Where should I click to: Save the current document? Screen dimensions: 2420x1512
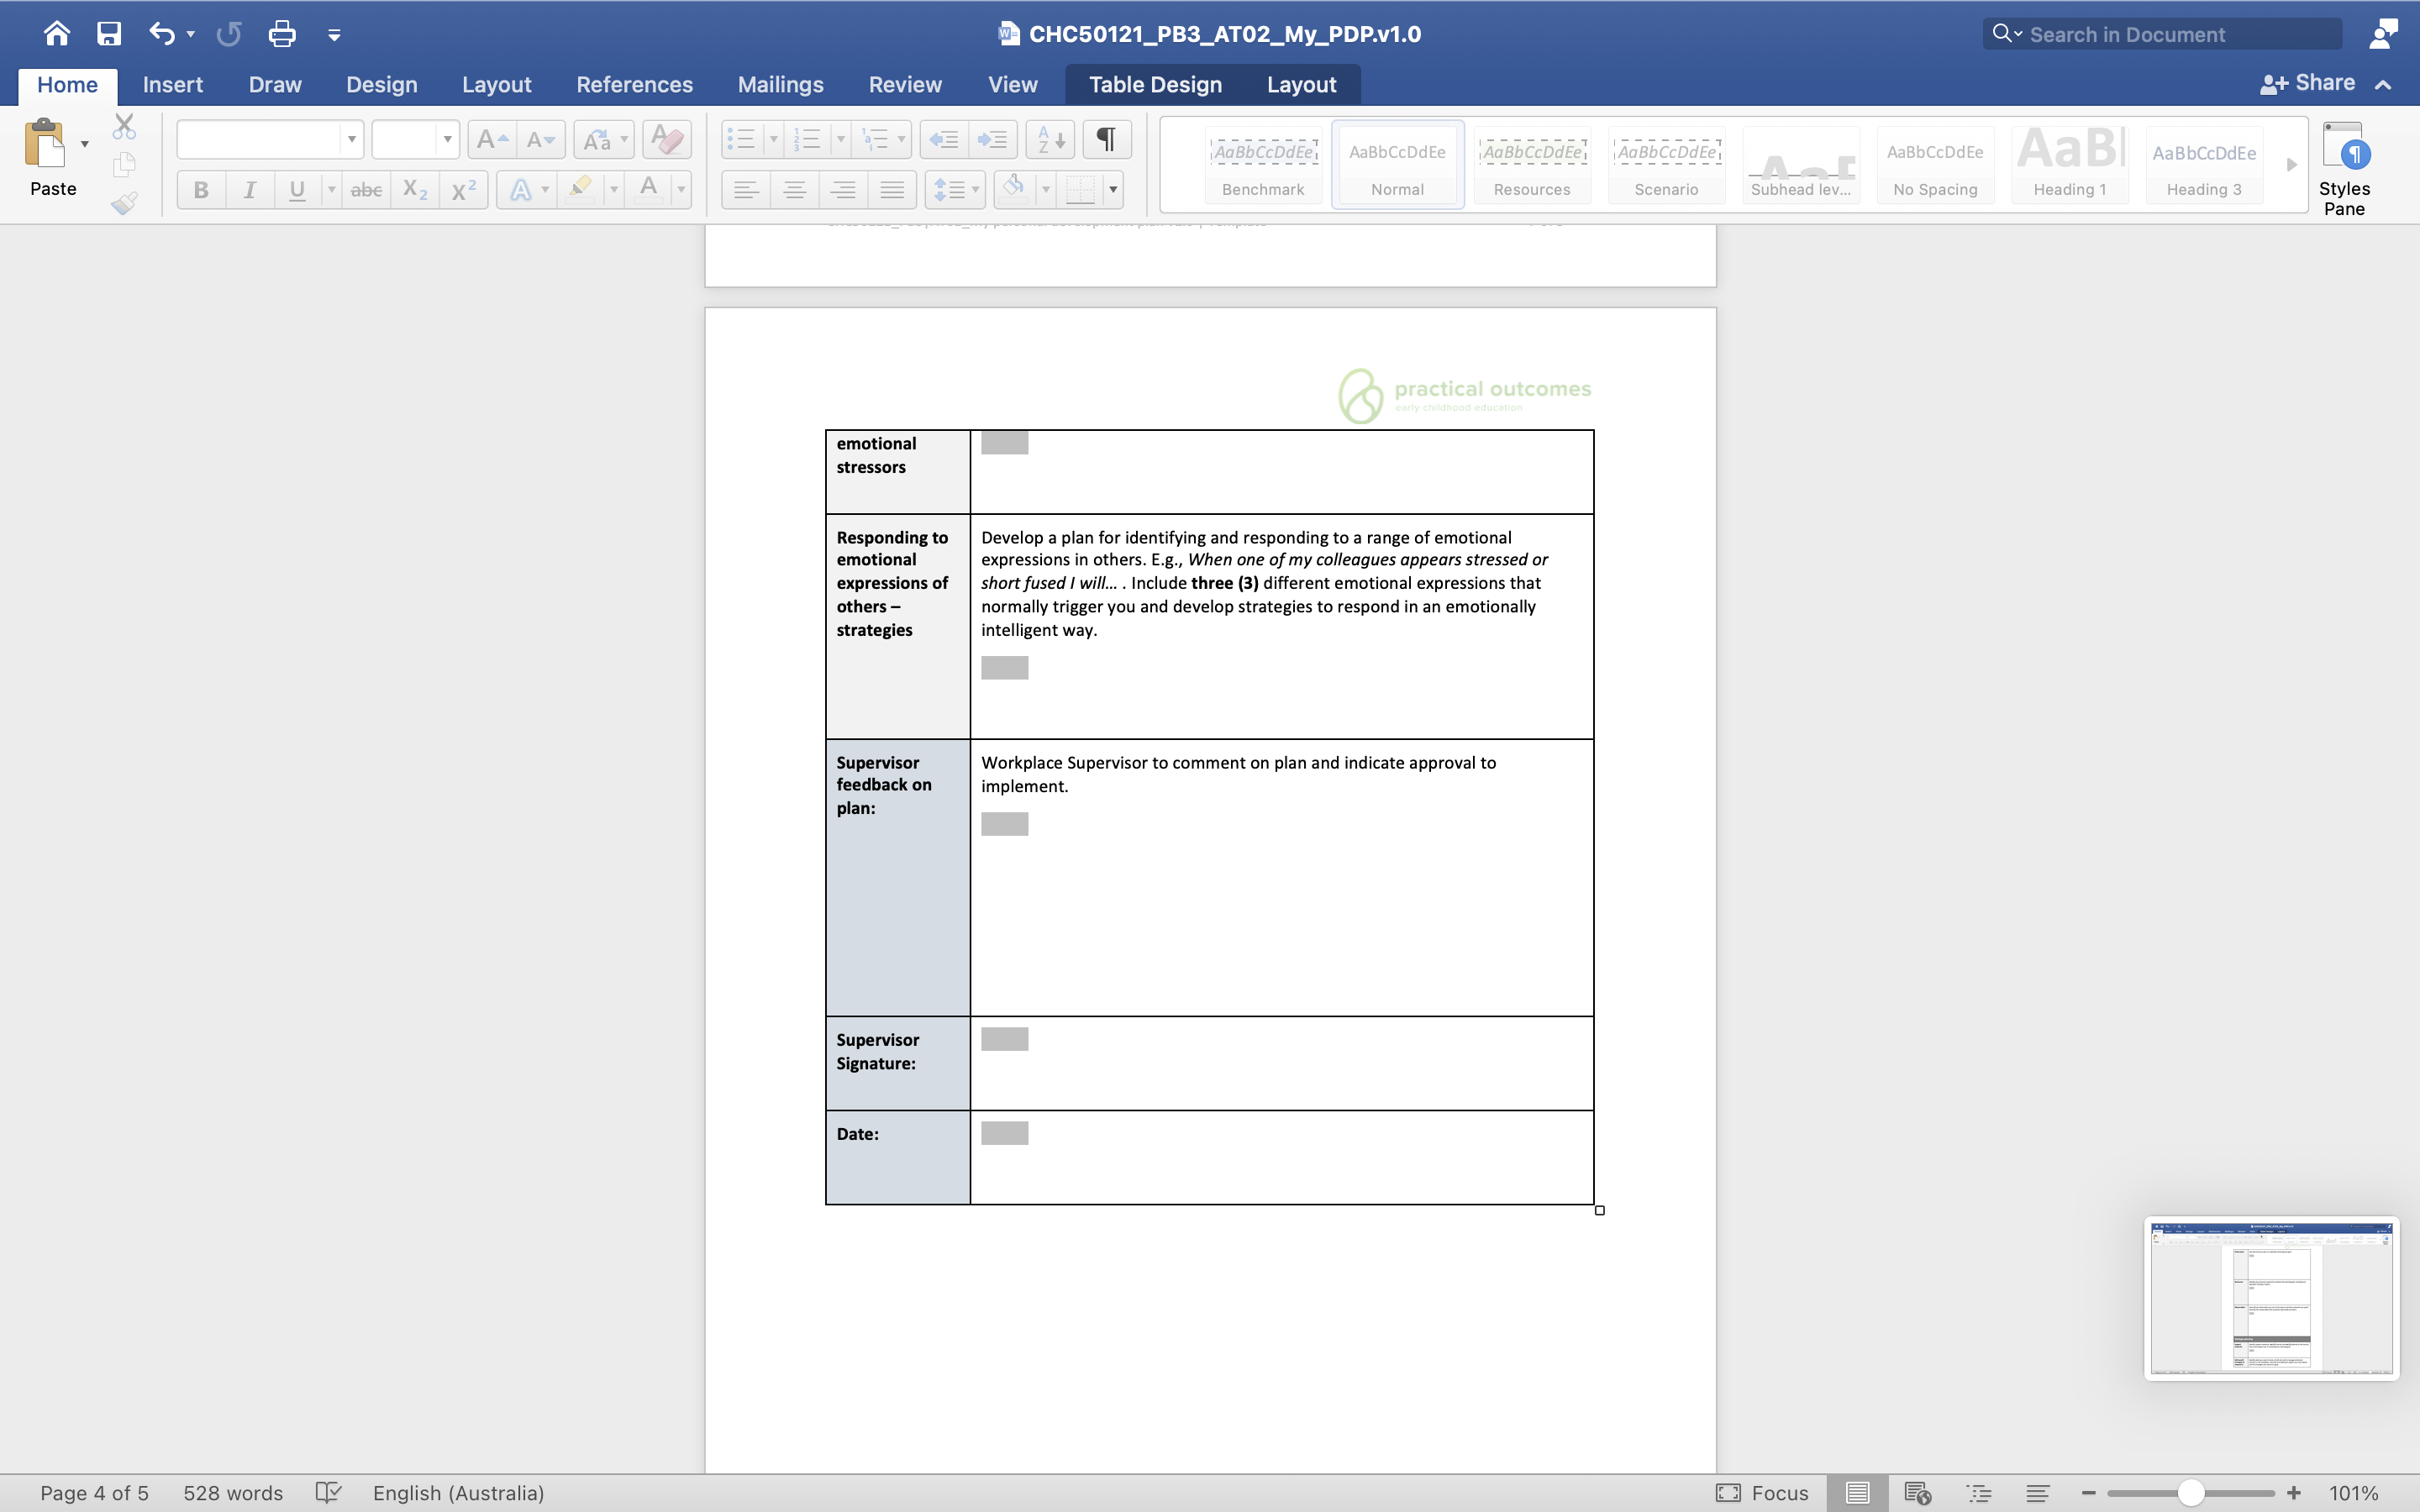pyautogui.click(x=110, y=33)
